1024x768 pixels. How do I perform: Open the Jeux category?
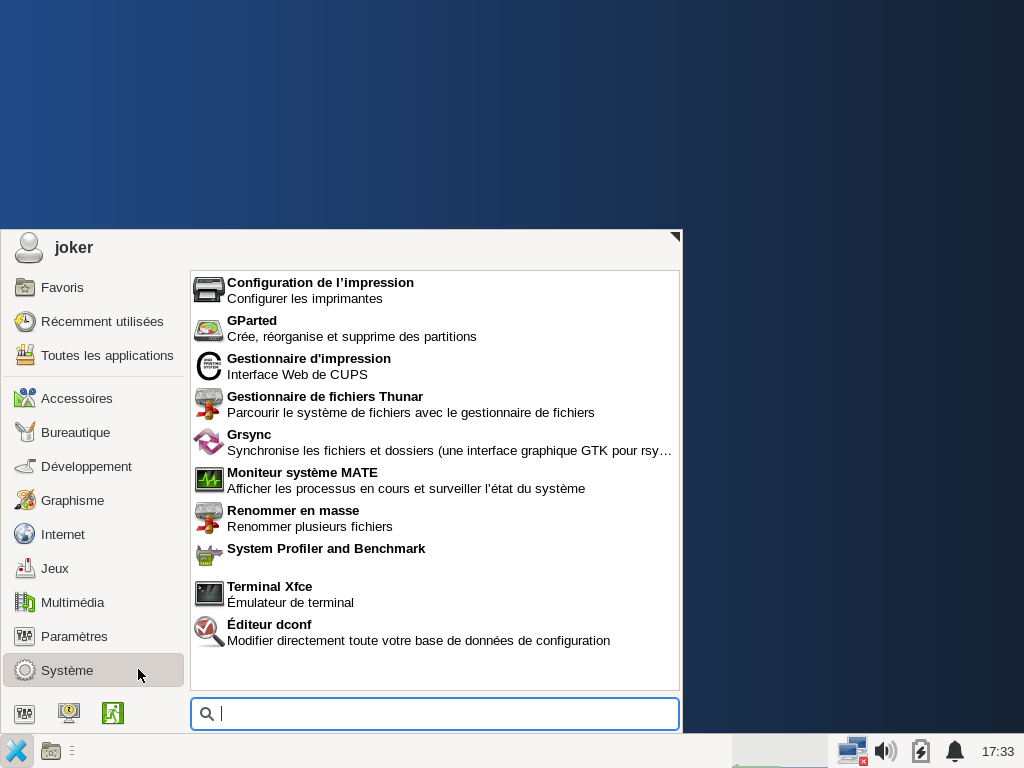point(93,568)
